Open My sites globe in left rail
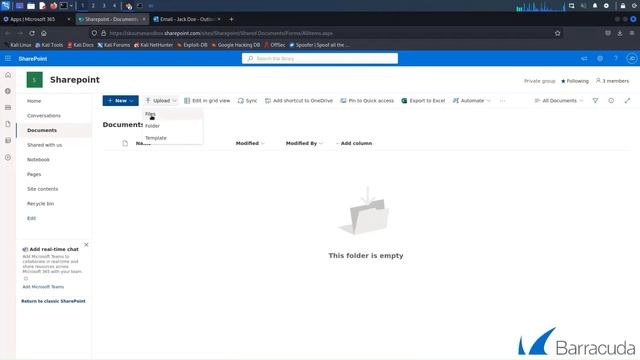This screenshot has height=360, width=640. 8,91
